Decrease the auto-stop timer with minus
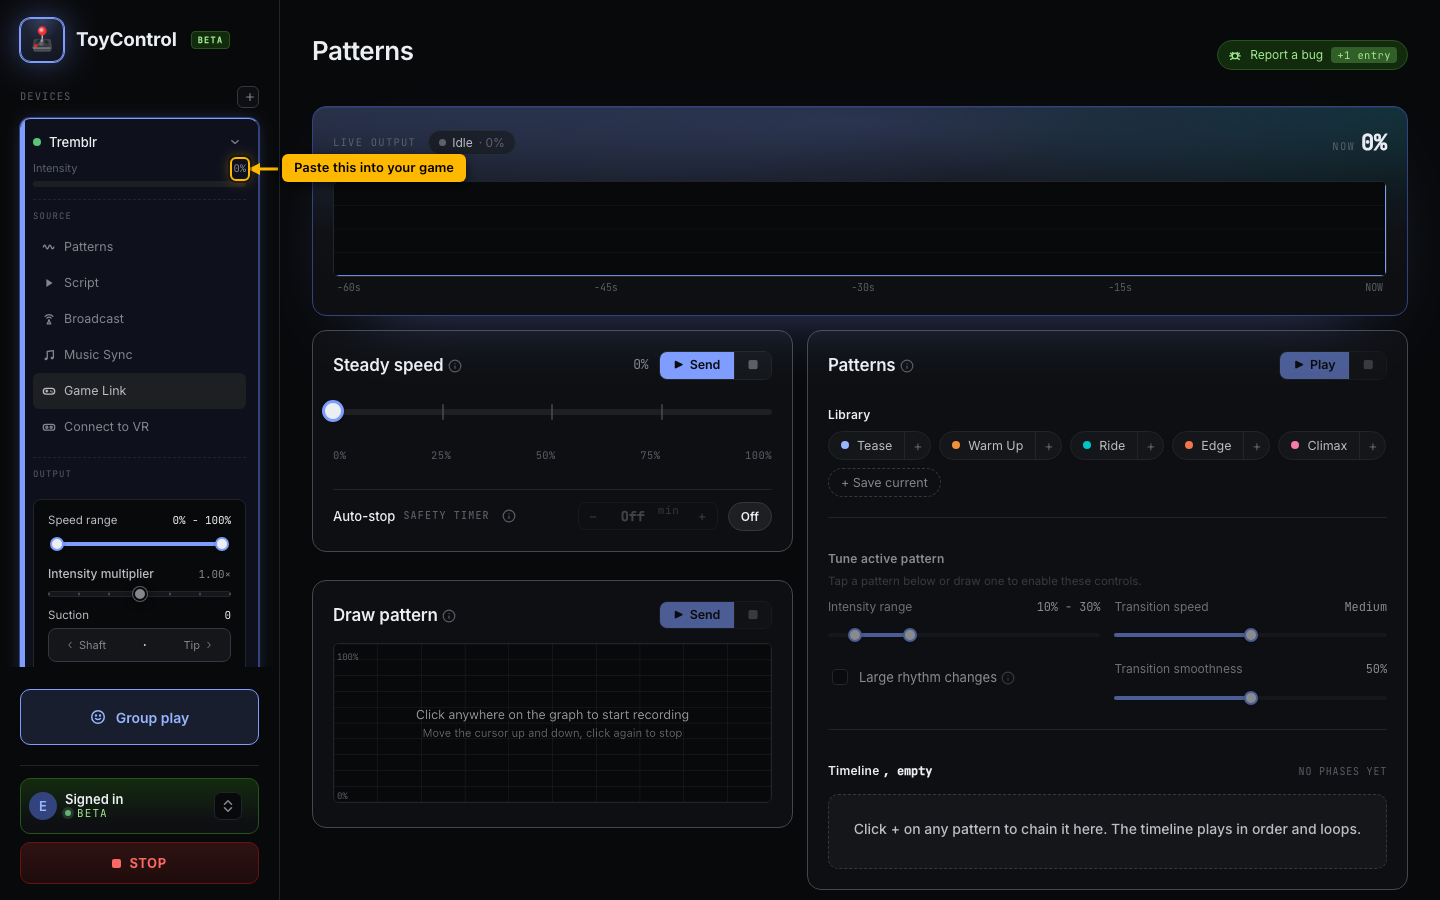 [x=593, y=516]
